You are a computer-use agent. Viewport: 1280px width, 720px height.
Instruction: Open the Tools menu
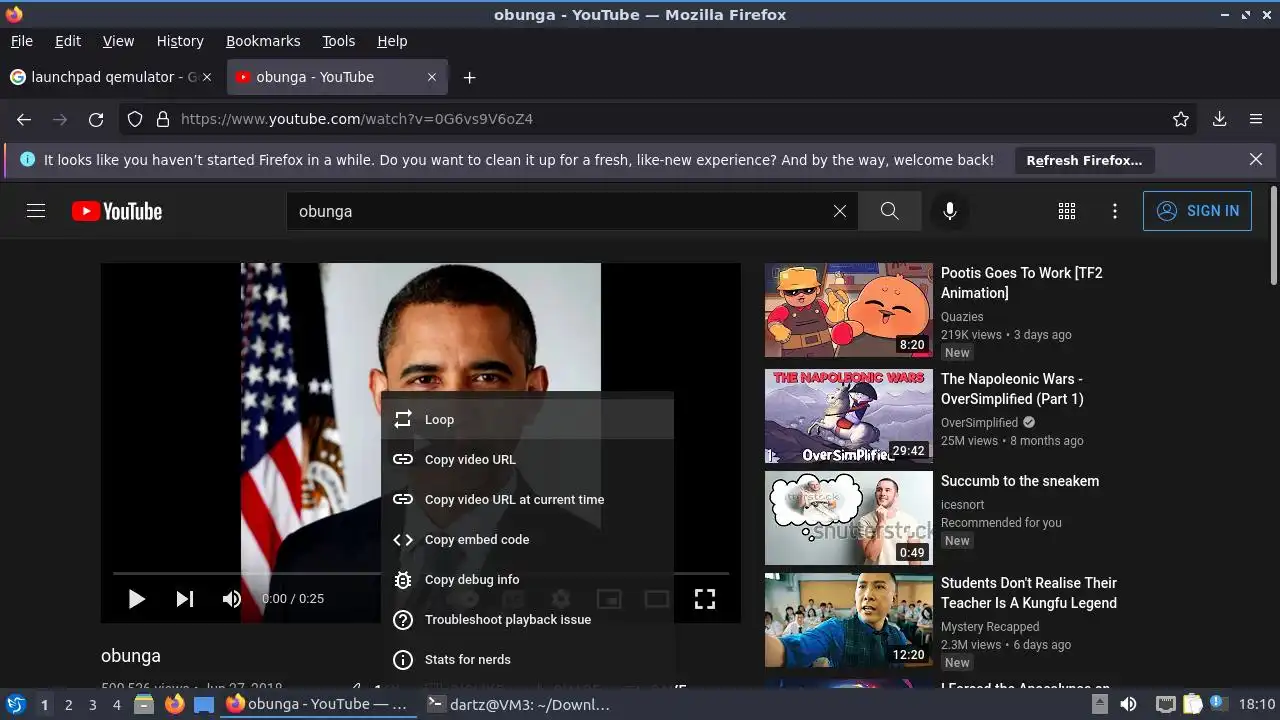pos(339,41)
